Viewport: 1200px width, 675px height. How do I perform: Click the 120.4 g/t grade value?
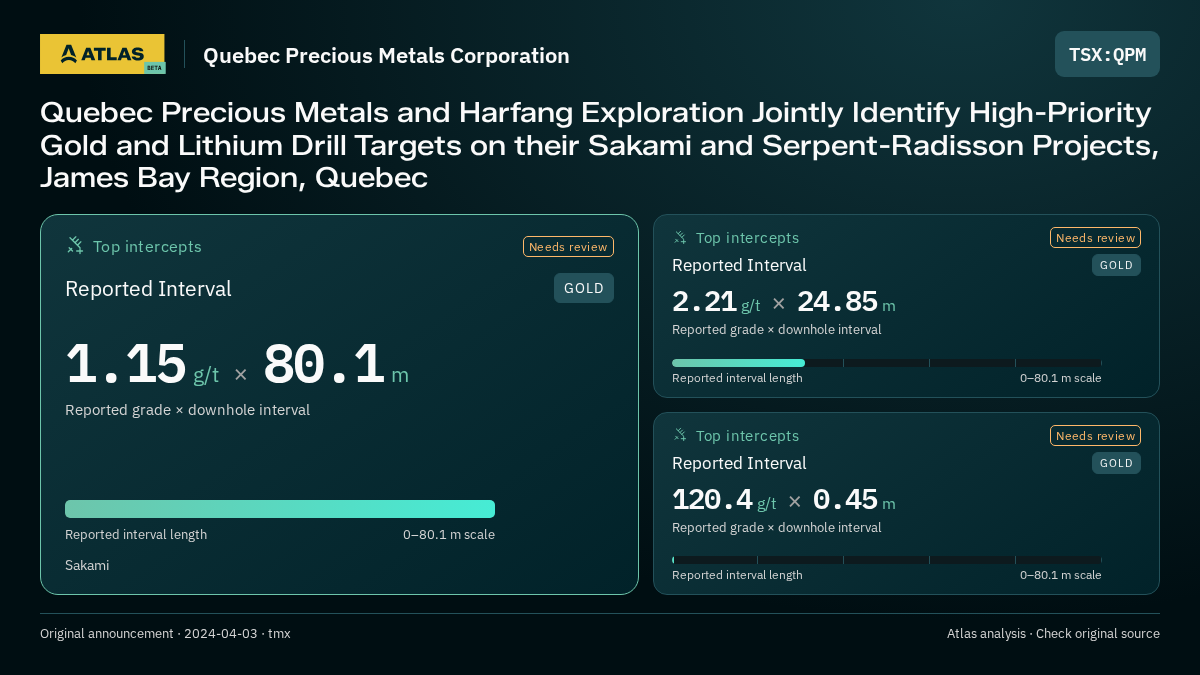point(724,500)
